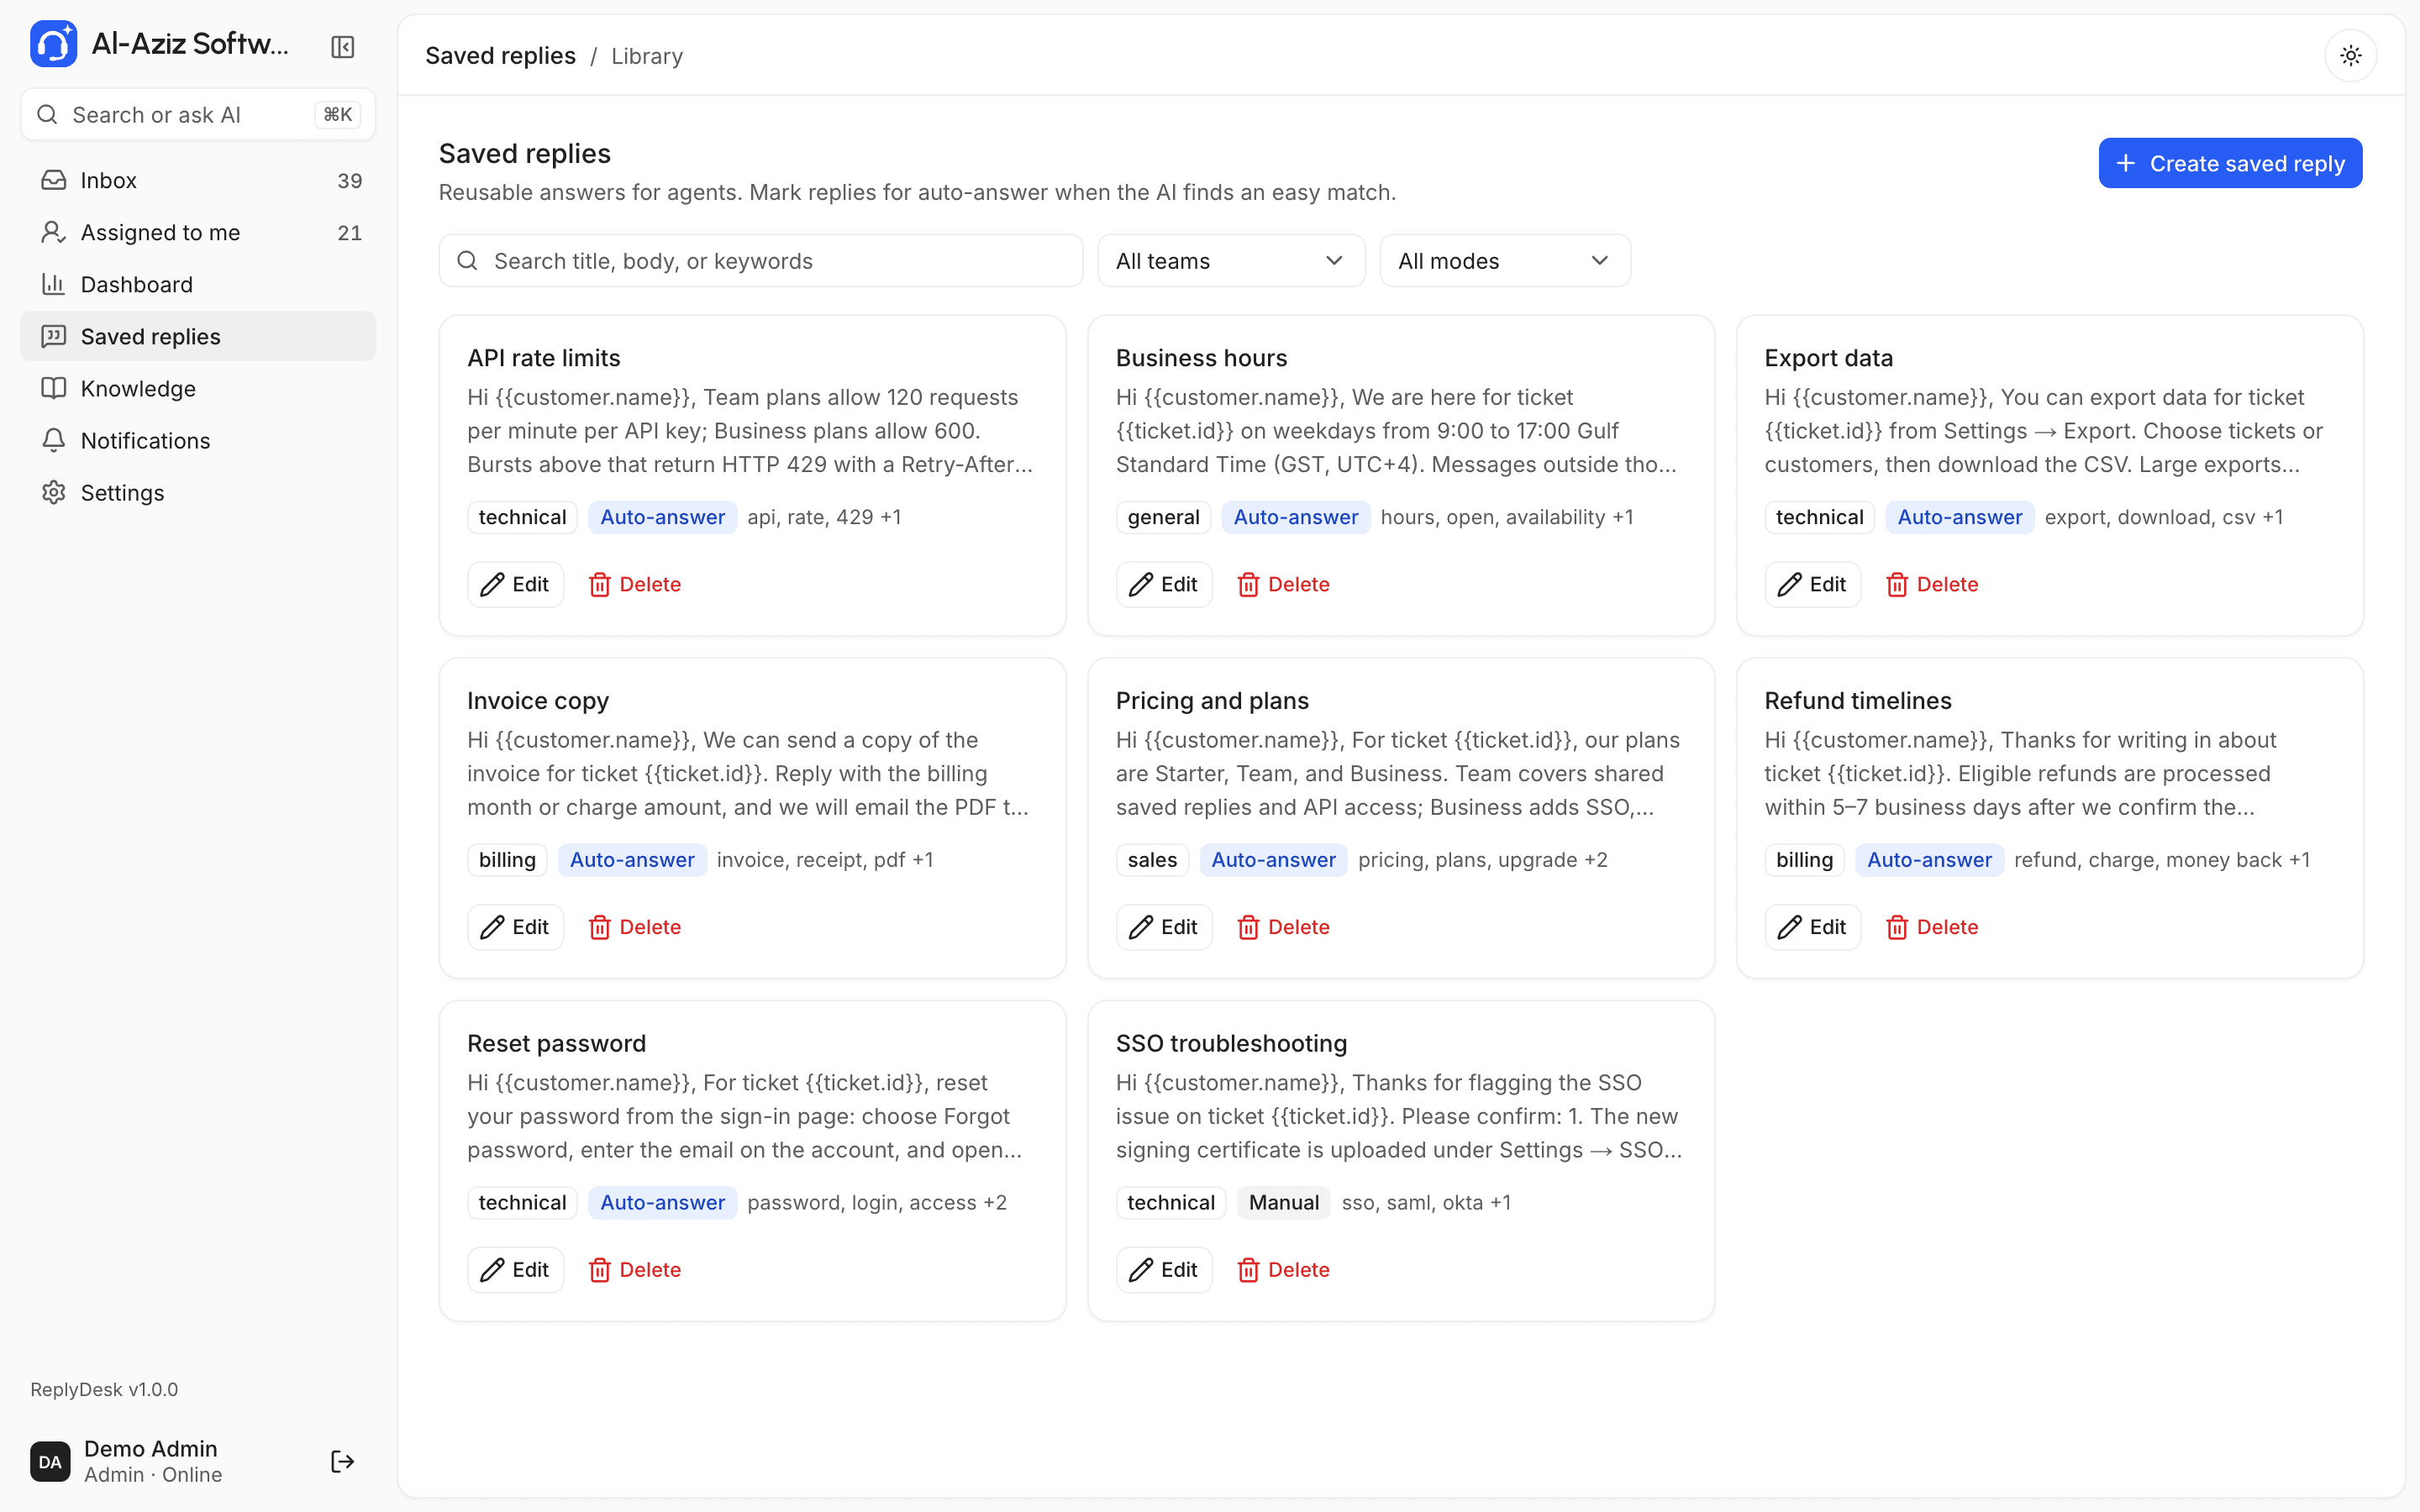2420x1512 pixels.
Task: Click the Settings gear icon
Action: [54, 492]
